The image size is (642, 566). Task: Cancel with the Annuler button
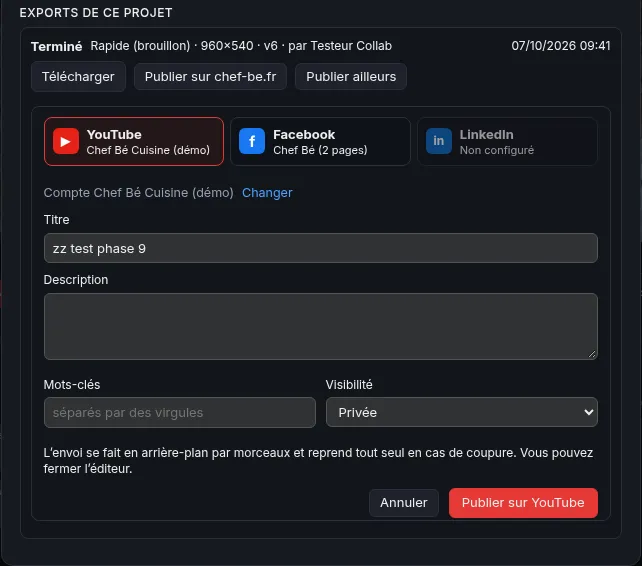[x=404, y=503]
